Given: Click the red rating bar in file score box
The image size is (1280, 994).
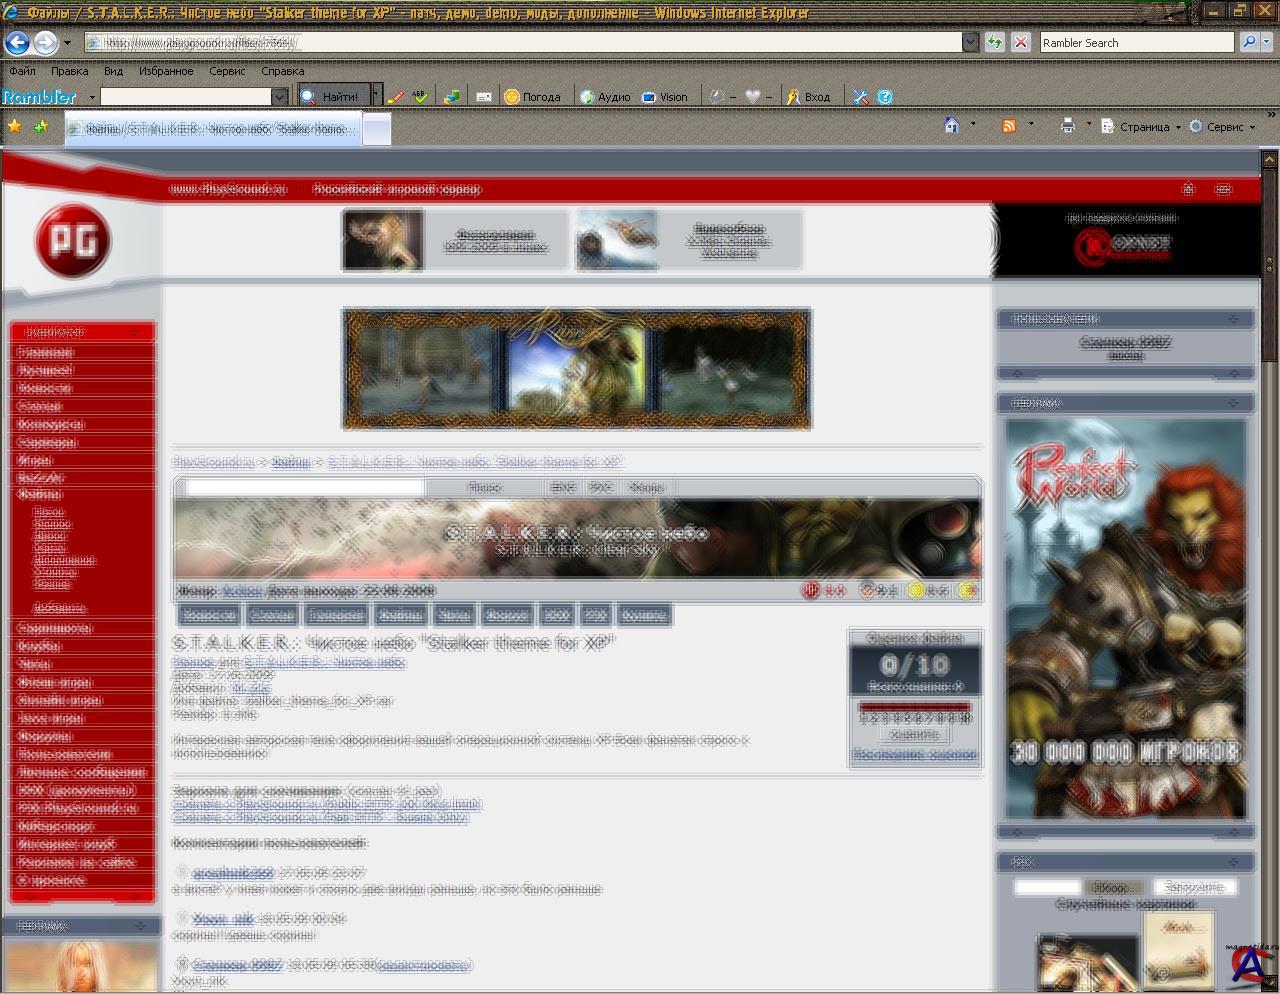Looking at the screenshot, I should (x=915, y=707).
